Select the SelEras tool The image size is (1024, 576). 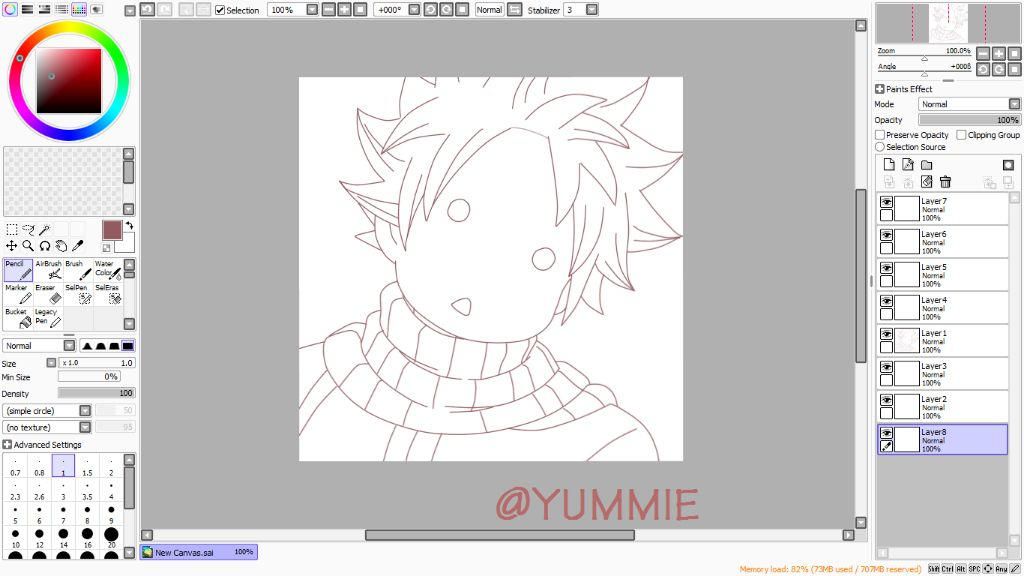[x=108, y=294]
